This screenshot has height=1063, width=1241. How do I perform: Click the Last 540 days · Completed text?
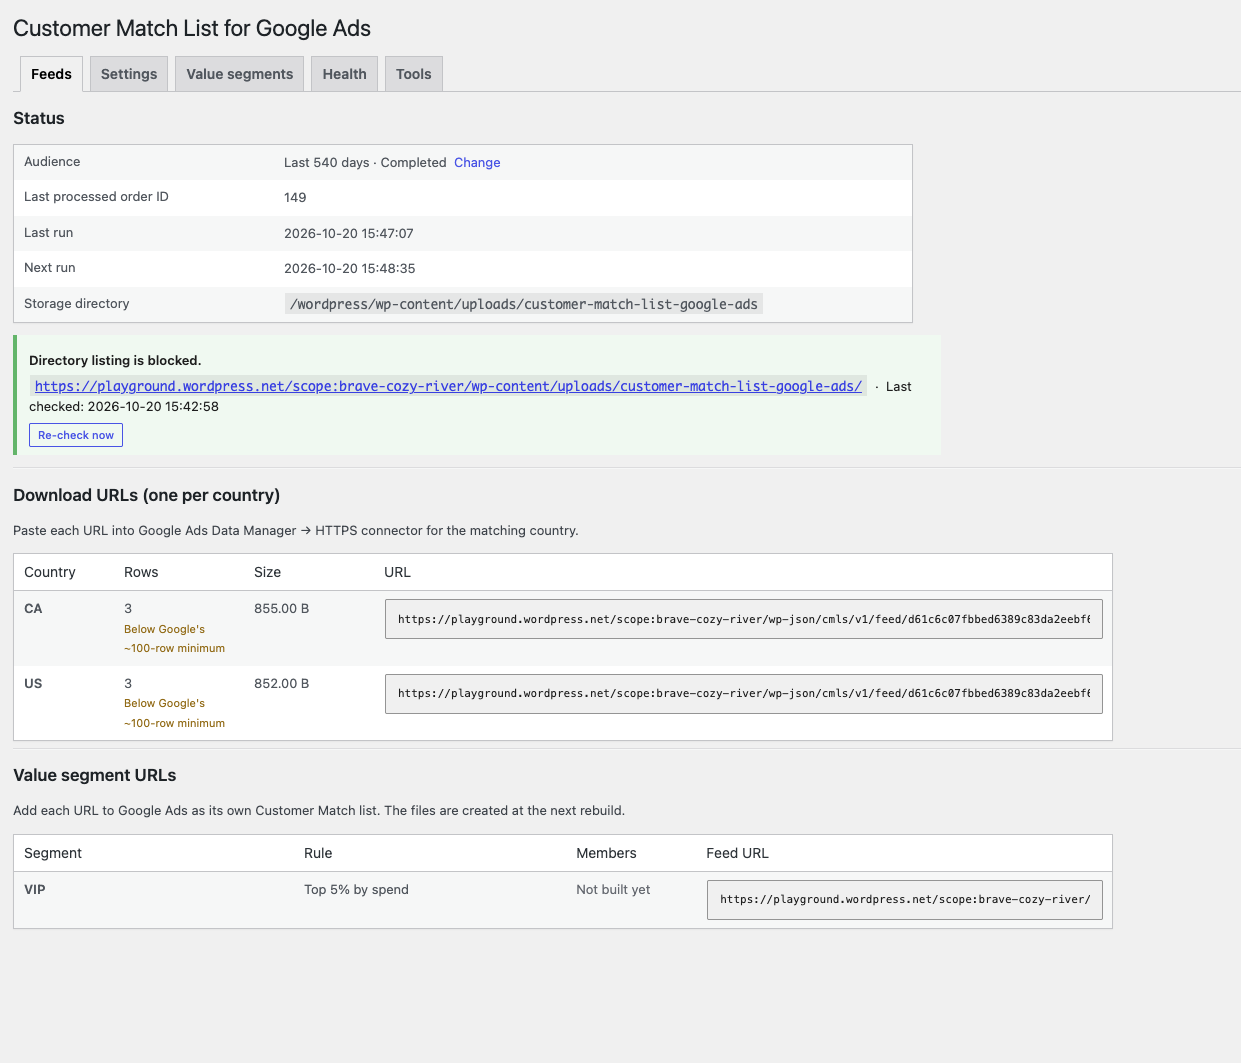[365, 163]
